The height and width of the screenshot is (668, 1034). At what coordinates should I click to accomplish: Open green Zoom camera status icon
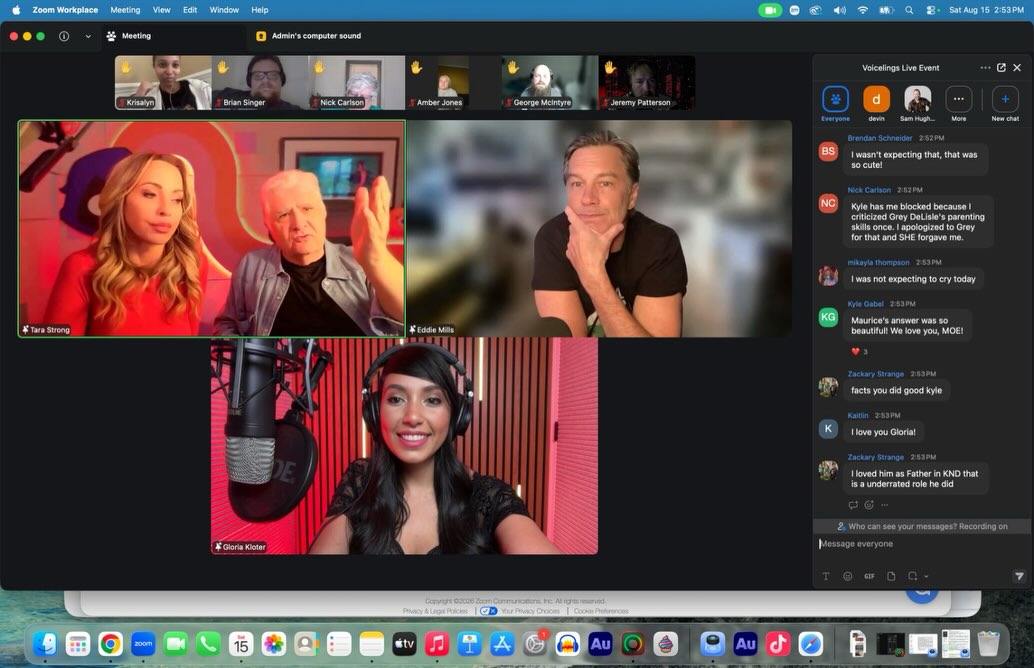click(x=770, y=10)
